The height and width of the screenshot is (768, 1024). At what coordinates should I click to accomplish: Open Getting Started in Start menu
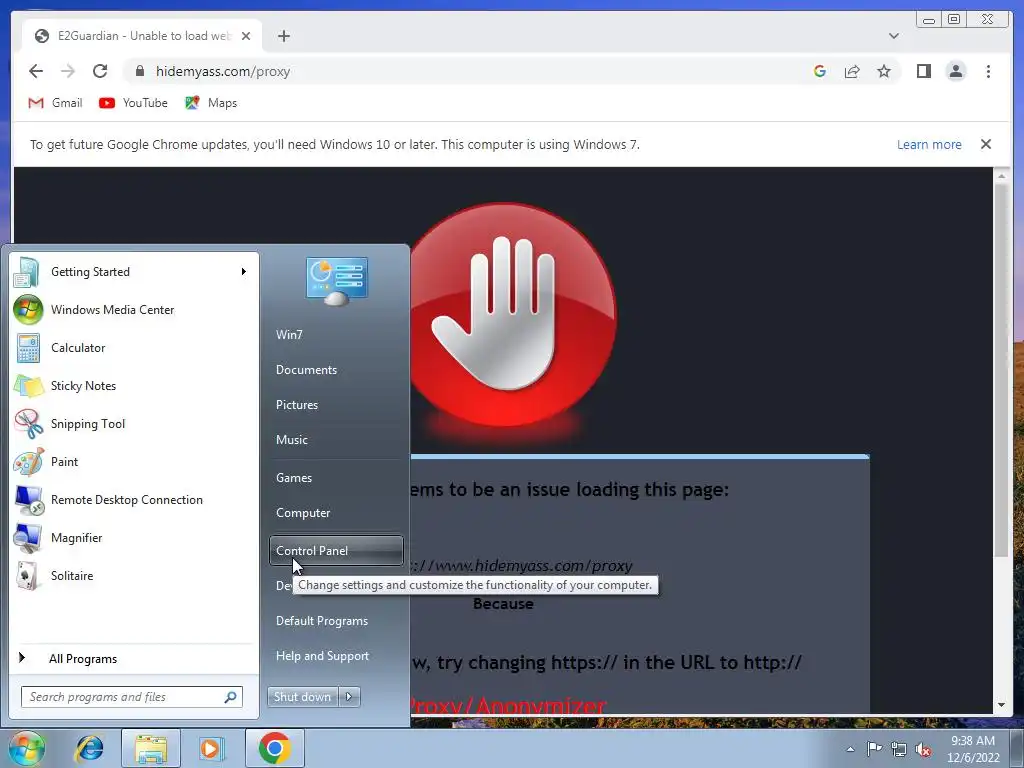coord(133,272)
